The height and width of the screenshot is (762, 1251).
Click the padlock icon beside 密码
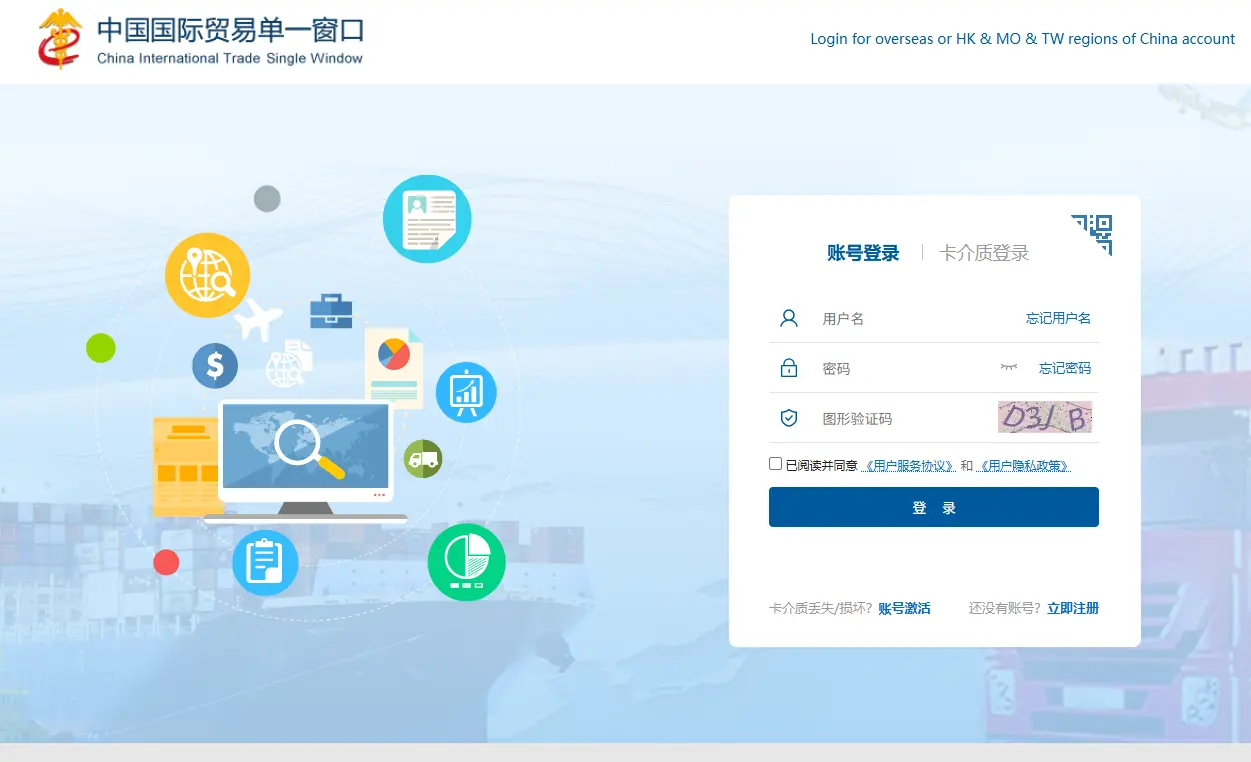[x=789, y=368]
